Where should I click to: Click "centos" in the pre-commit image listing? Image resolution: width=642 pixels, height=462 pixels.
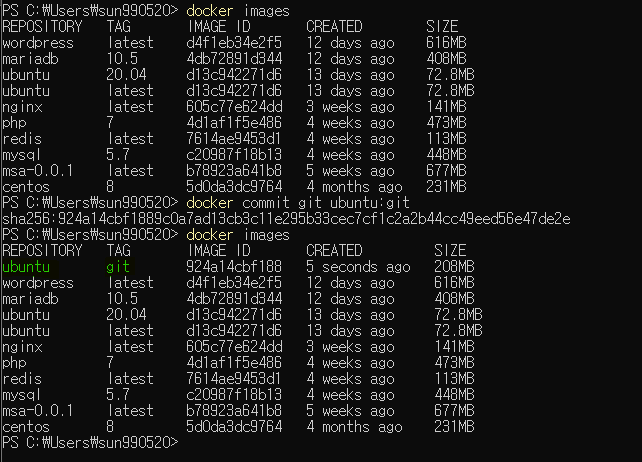pos(26,187)
